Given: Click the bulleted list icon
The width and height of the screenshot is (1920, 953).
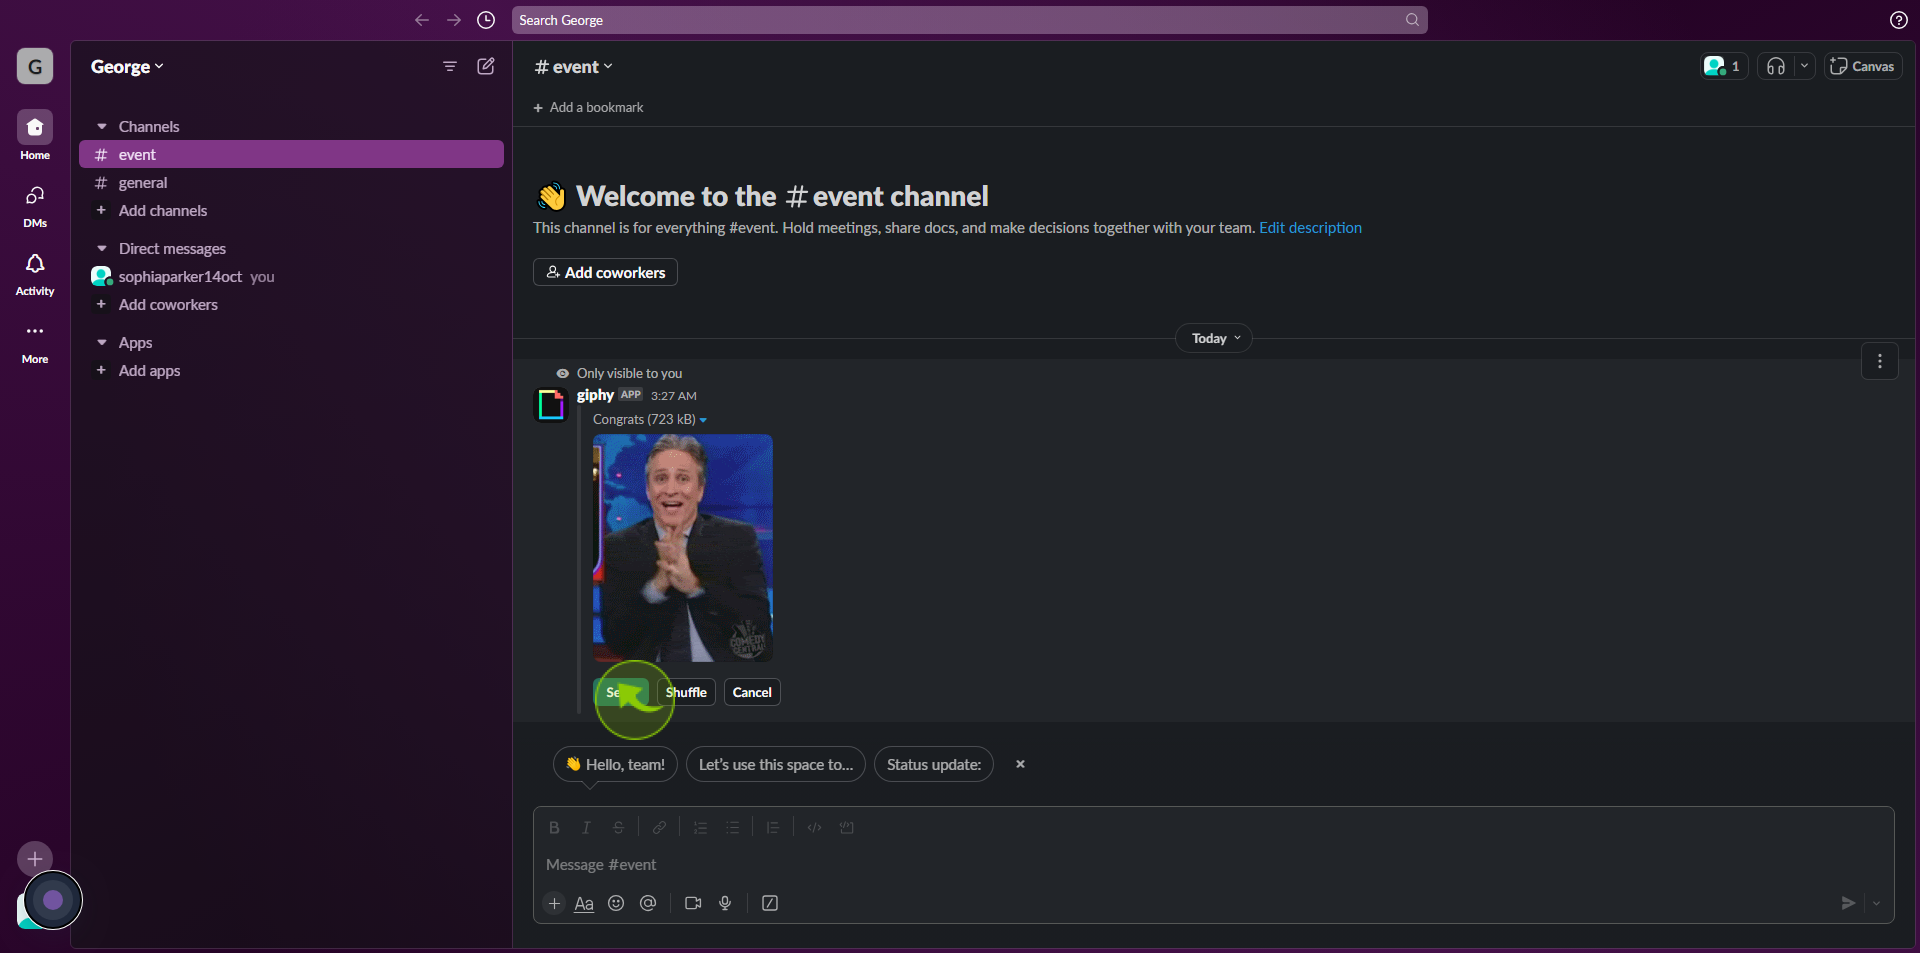Looking at the screenshot, I should coord(732,827).
